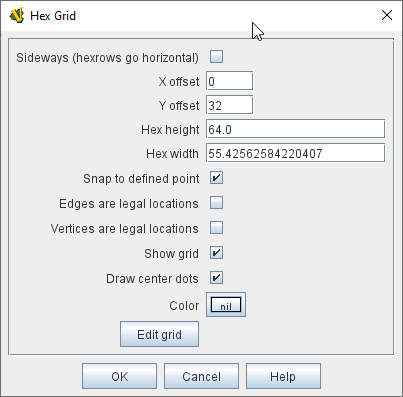
Task: Click the VASSAL icon in title bar
Action: pos(17,15)
